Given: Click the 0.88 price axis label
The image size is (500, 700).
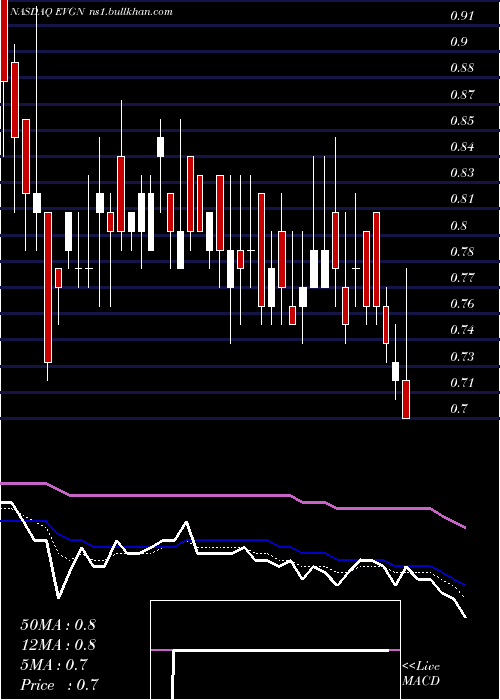Looking at the screenshot, I should [462, 68].
